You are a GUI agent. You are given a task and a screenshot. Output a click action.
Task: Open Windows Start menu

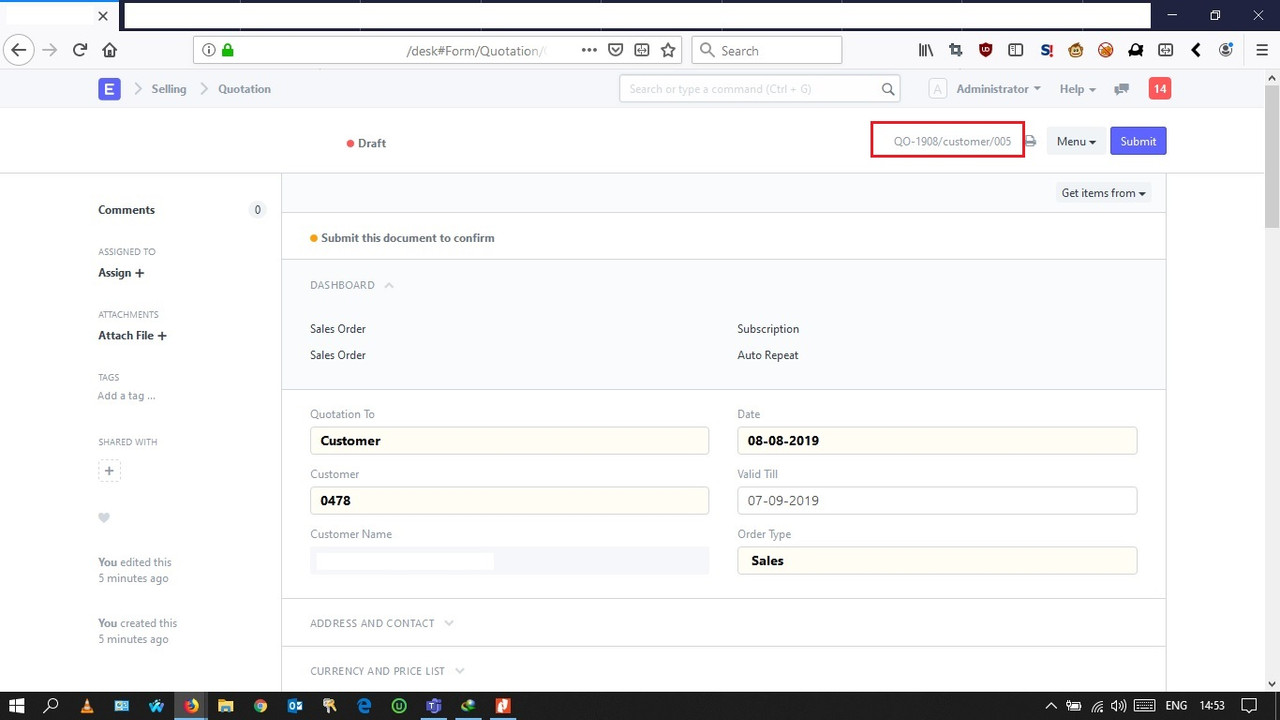(17, 705)
